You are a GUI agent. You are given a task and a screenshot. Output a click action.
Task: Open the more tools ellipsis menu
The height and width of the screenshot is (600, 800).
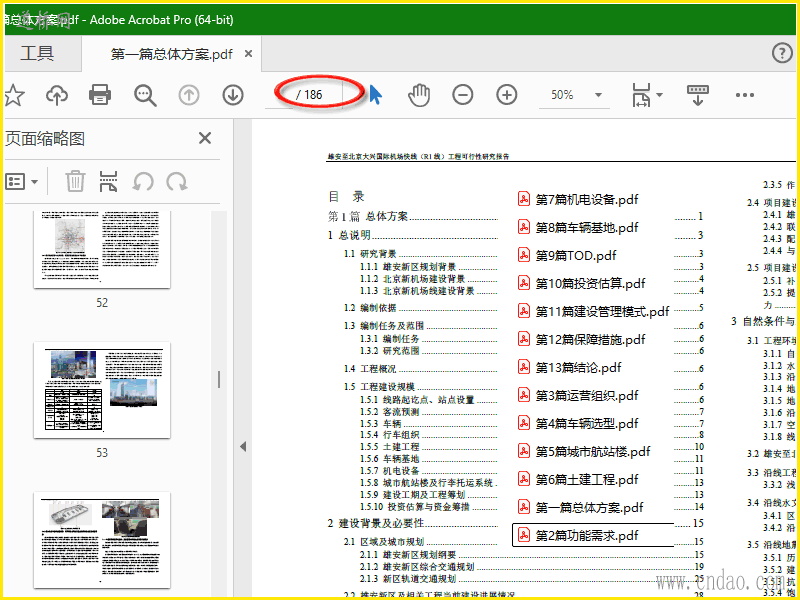[x=745, y=95]
